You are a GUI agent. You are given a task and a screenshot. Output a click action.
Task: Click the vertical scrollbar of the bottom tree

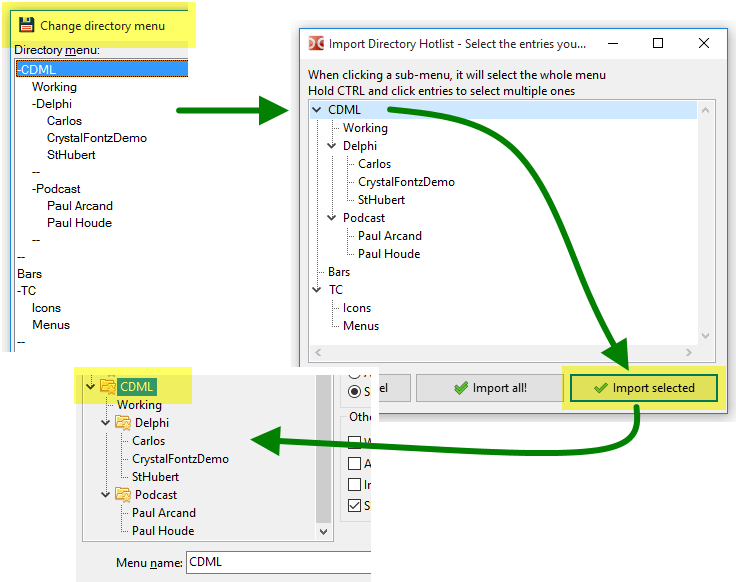coord(323,450)
